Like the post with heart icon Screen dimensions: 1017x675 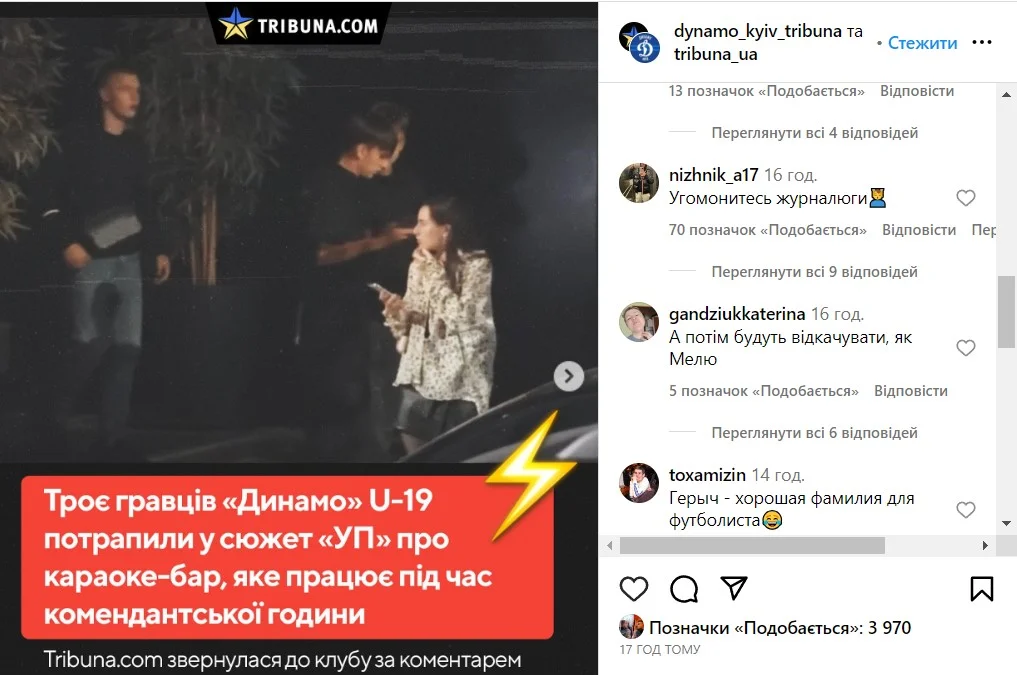pyautogui.click(x=634, y=589)
